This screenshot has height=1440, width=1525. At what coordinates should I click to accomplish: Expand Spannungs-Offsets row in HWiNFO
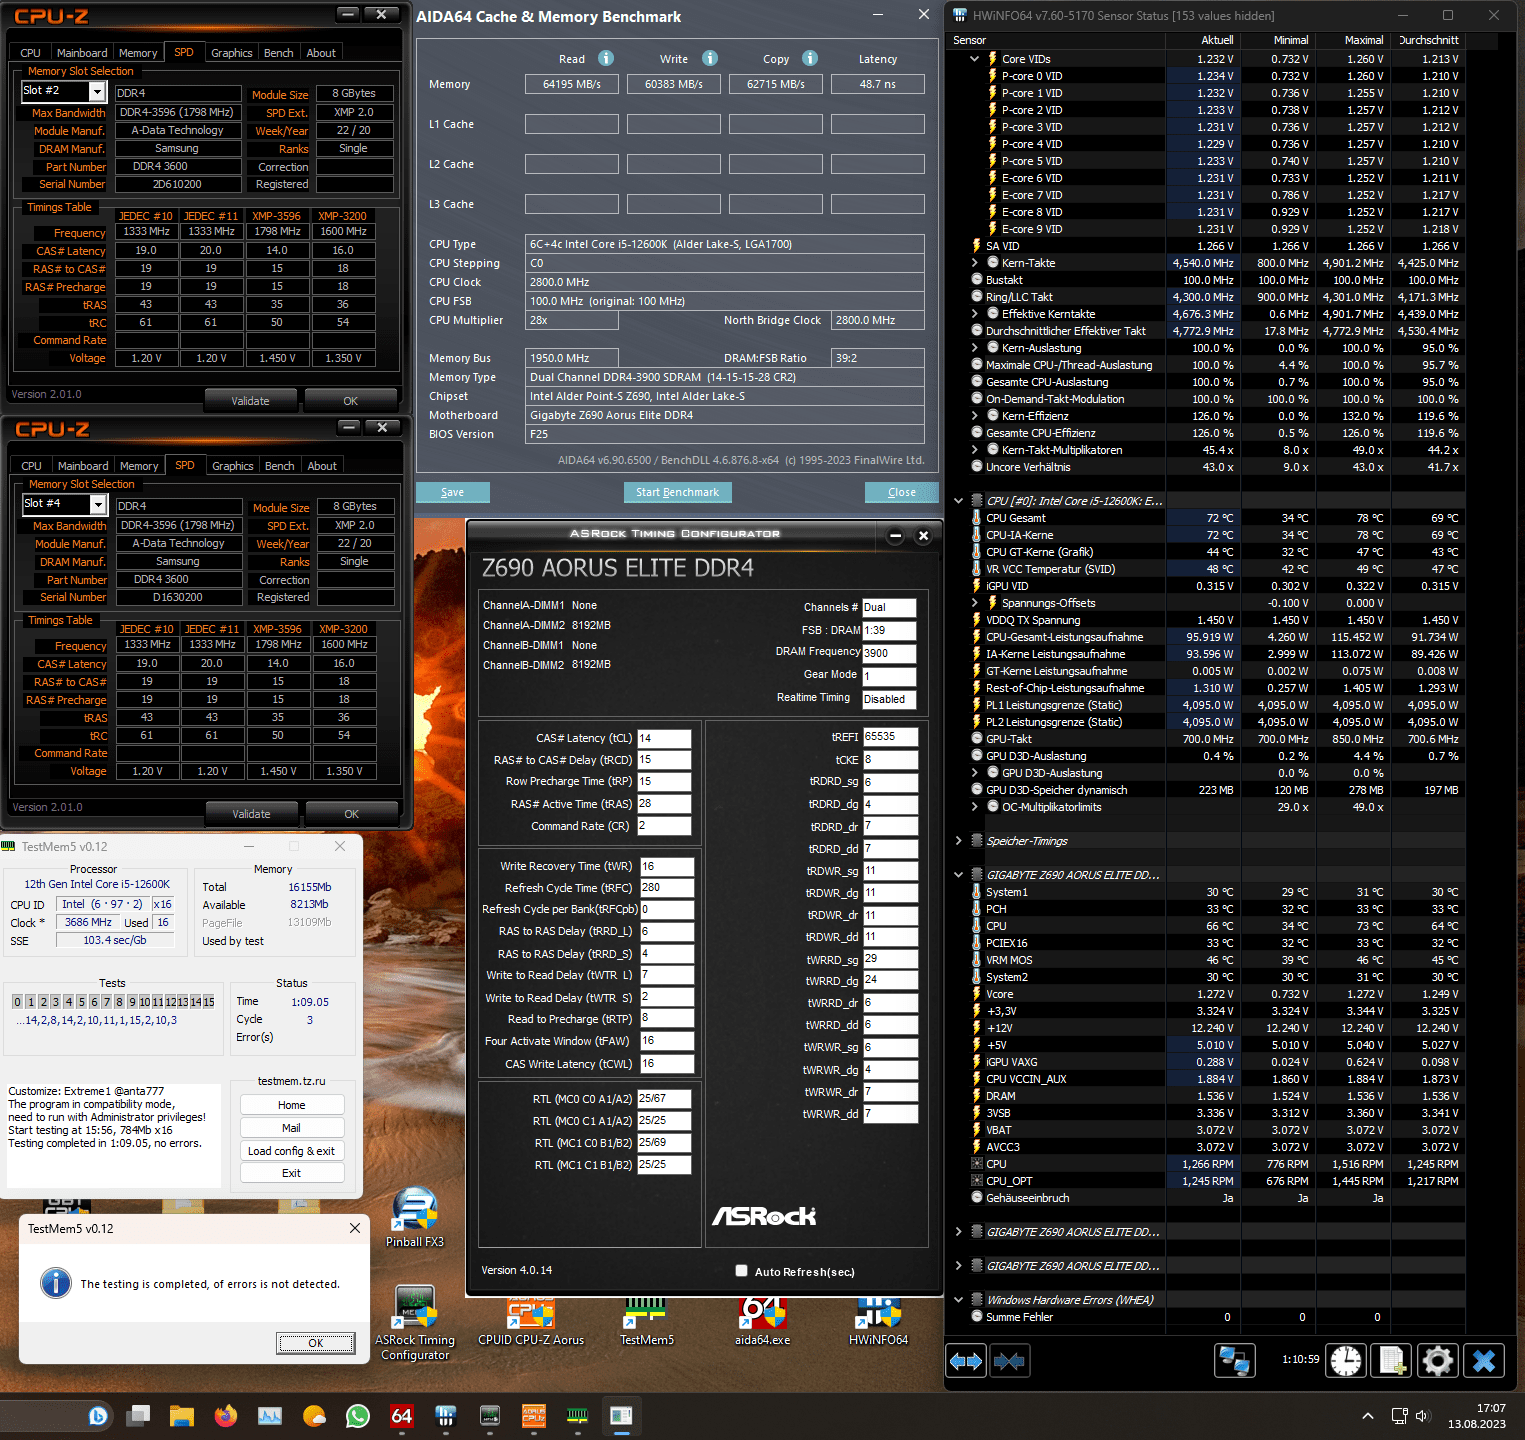tap(974, 603)
